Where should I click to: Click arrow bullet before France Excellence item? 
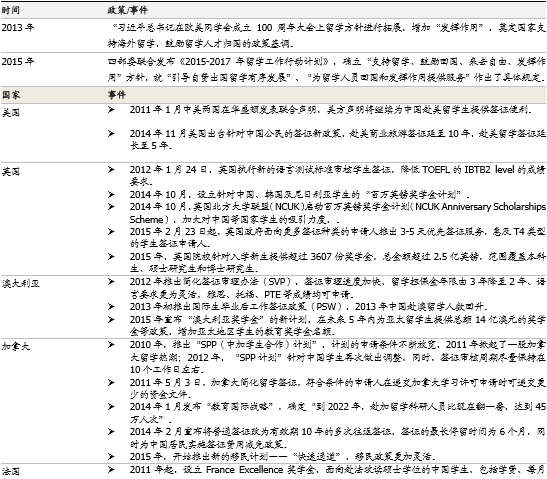(x=111, y=470)
